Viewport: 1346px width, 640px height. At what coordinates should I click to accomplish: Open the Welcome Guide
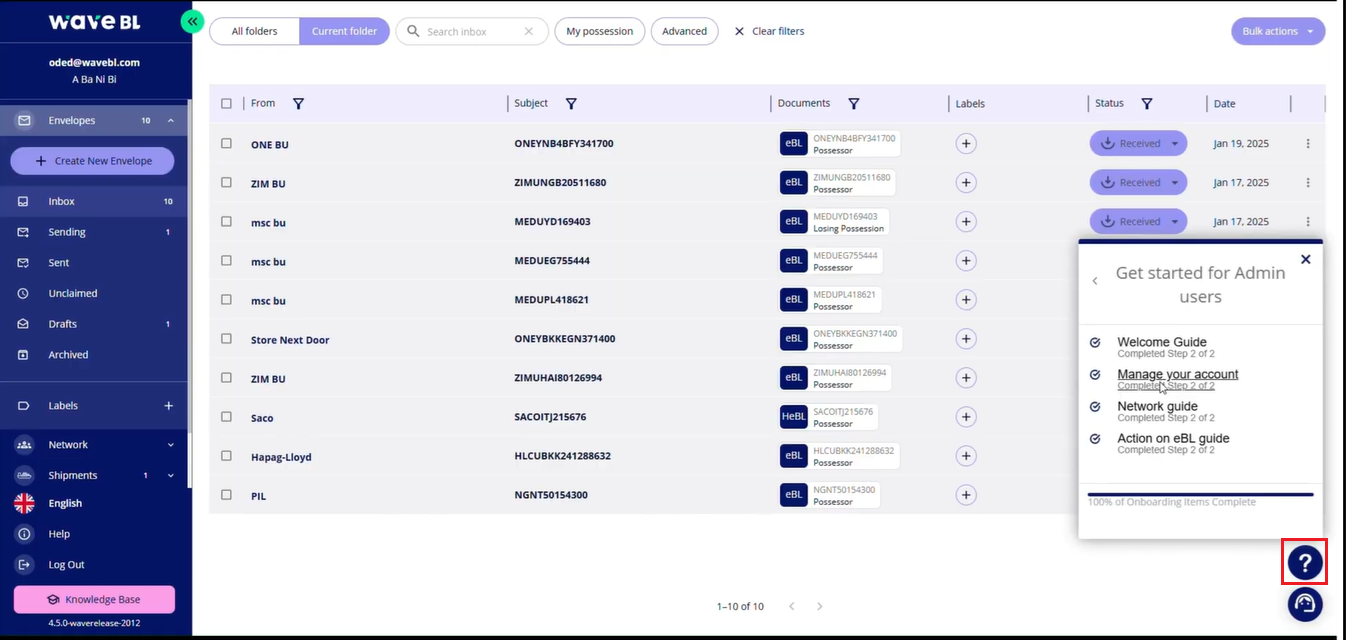1161,342
